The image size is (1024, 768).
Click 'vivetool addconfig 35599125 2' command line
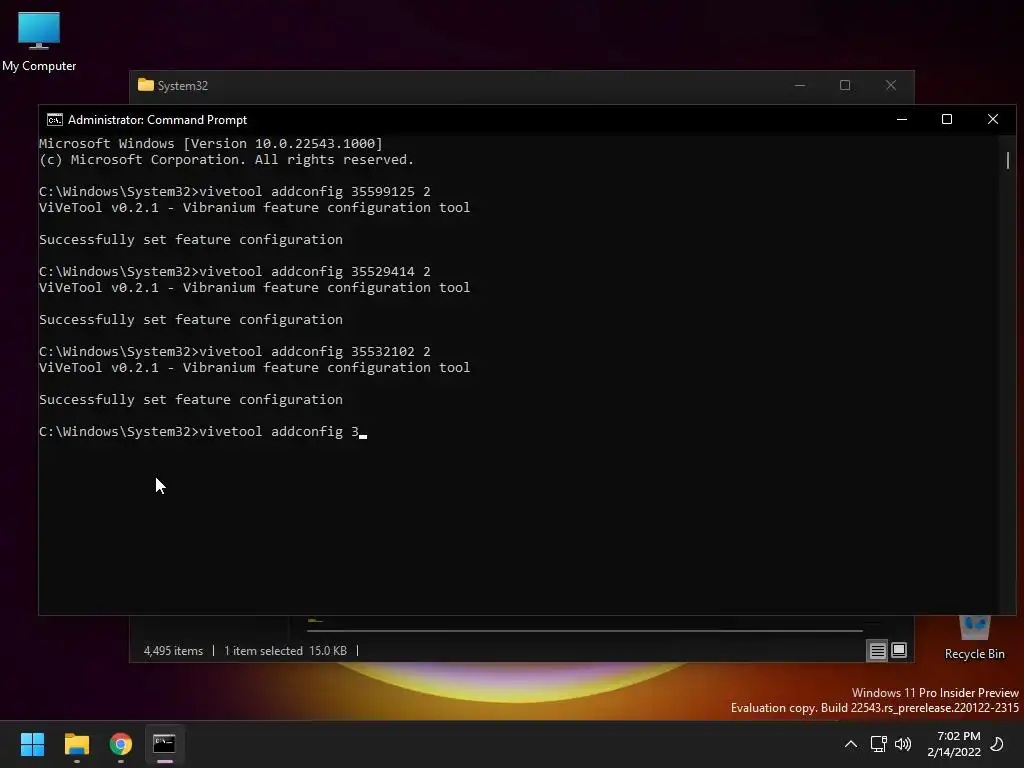(234, 191)
